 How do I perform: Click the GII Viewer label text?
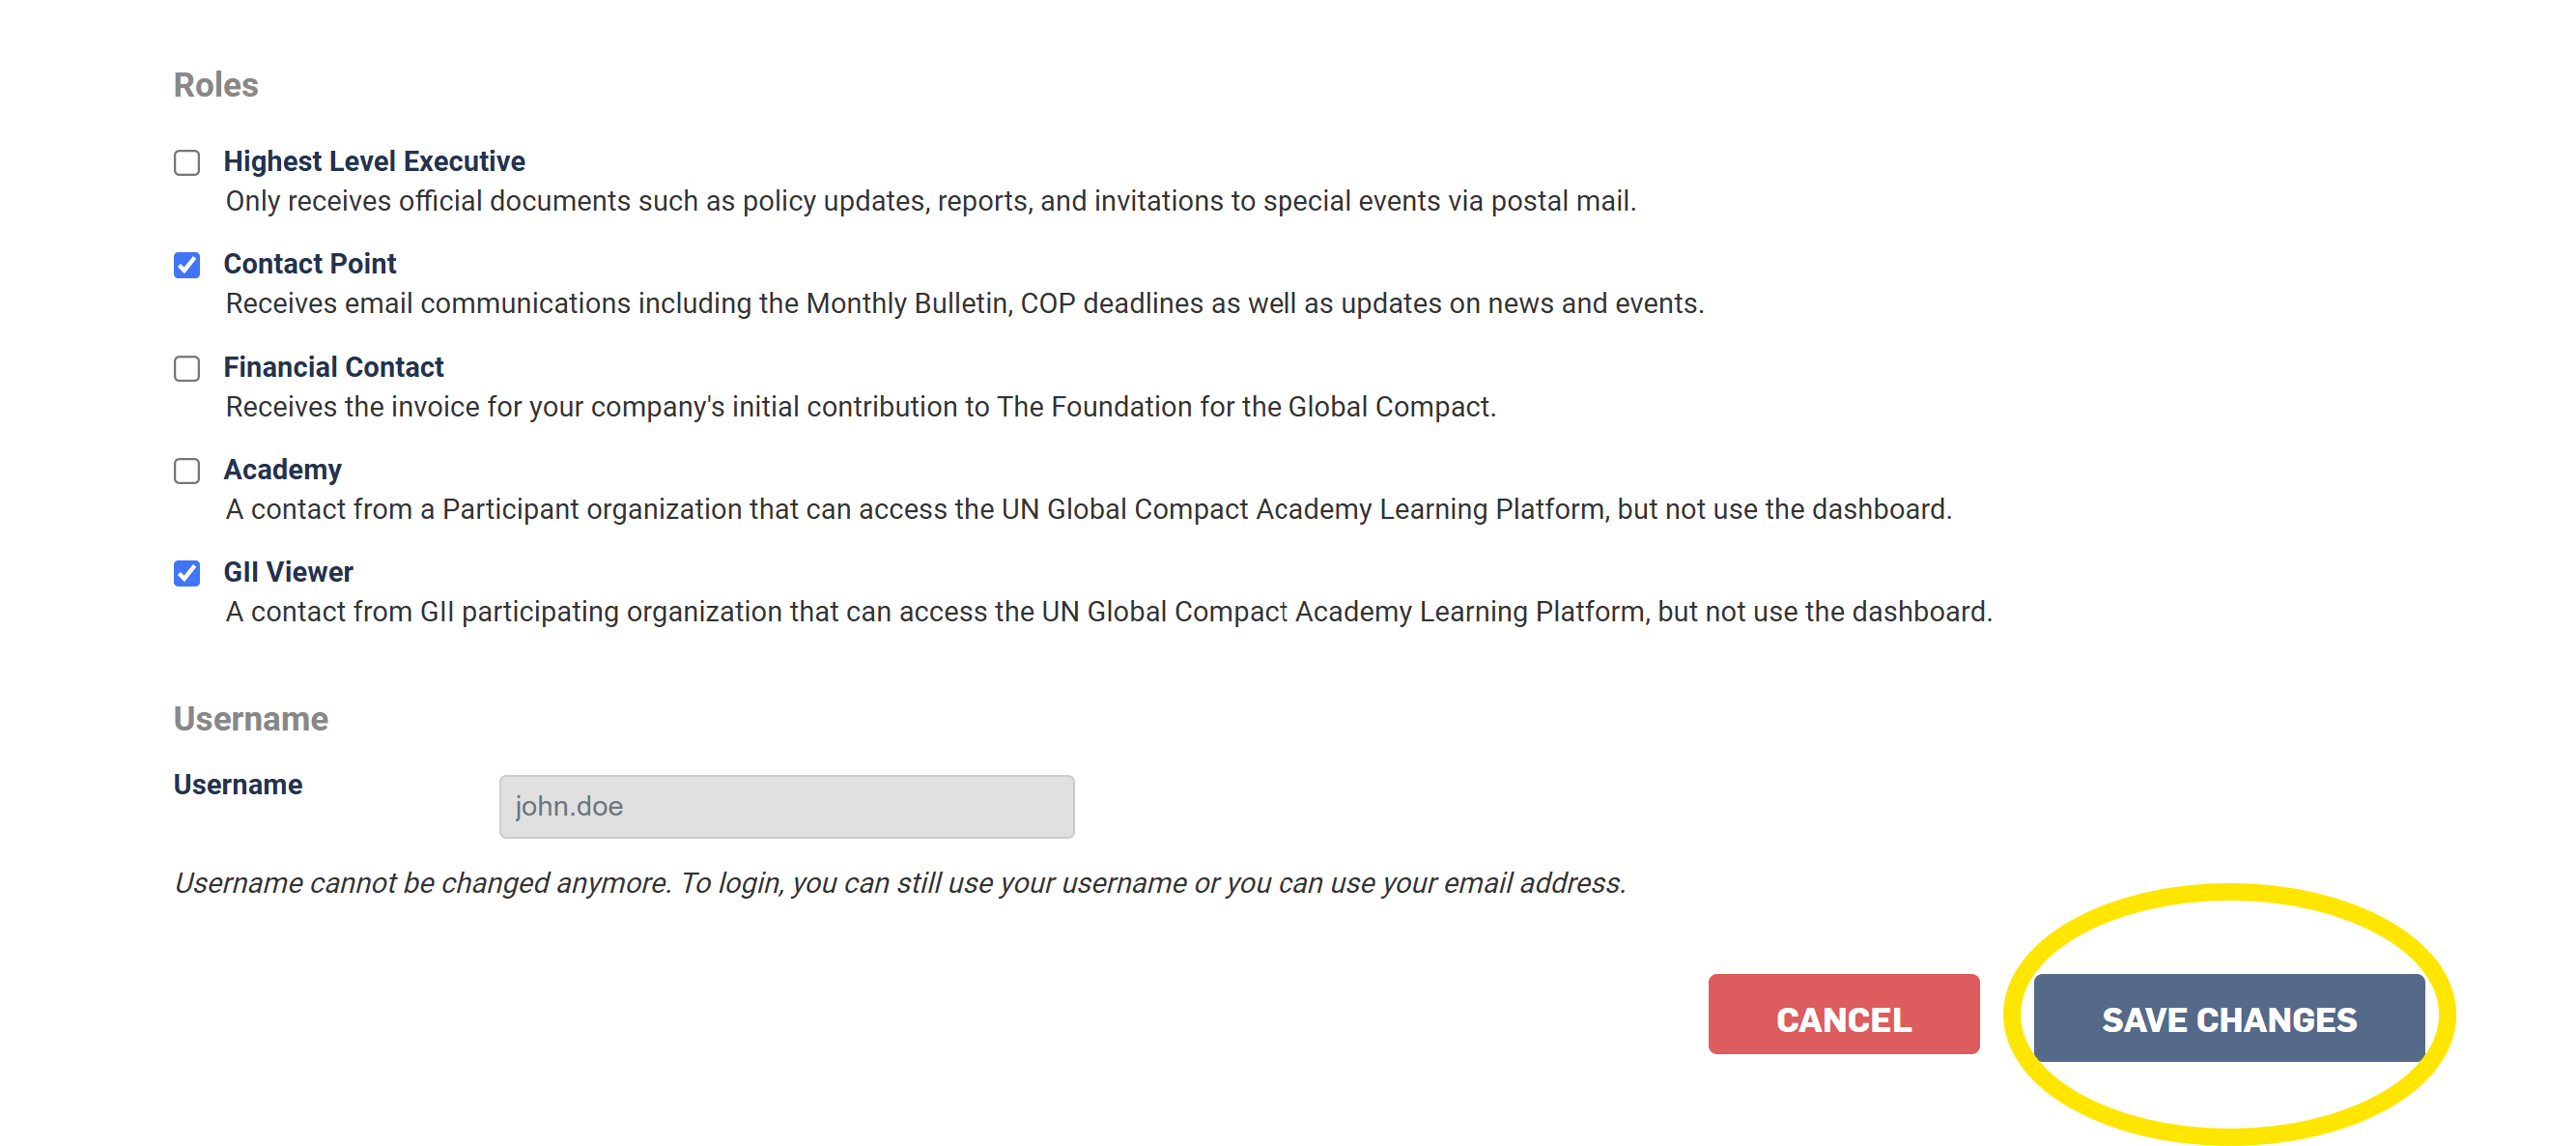(288, 572)
